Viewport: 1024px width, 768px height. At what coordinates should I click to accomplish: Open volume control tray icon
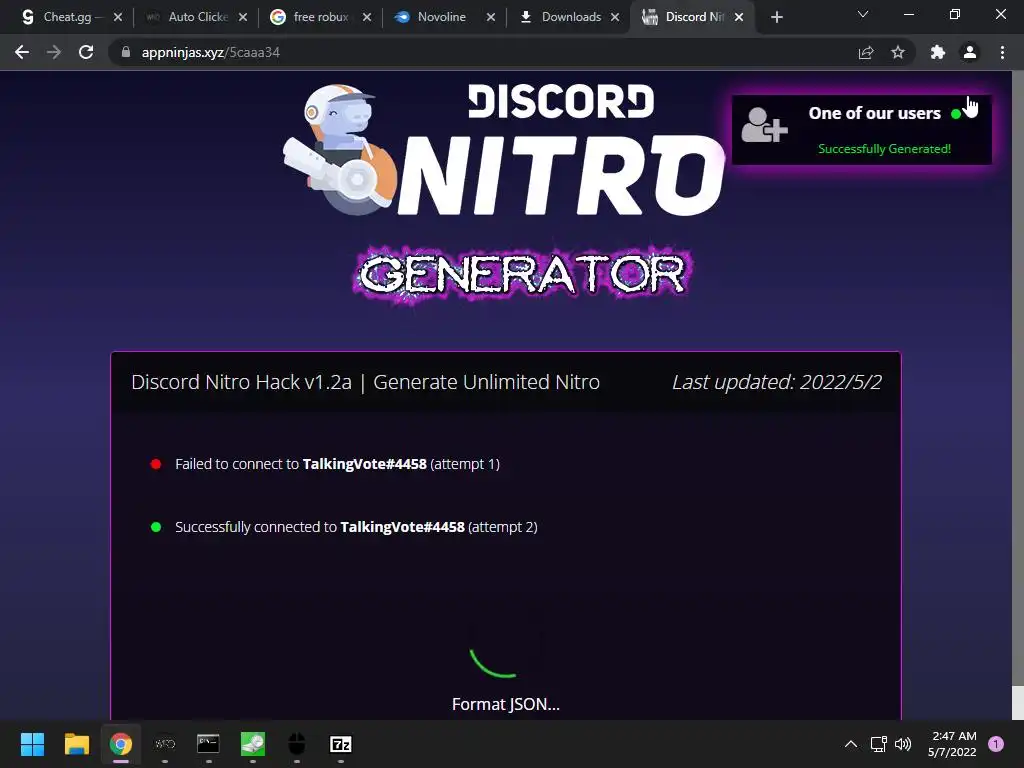tap(903, 744)
